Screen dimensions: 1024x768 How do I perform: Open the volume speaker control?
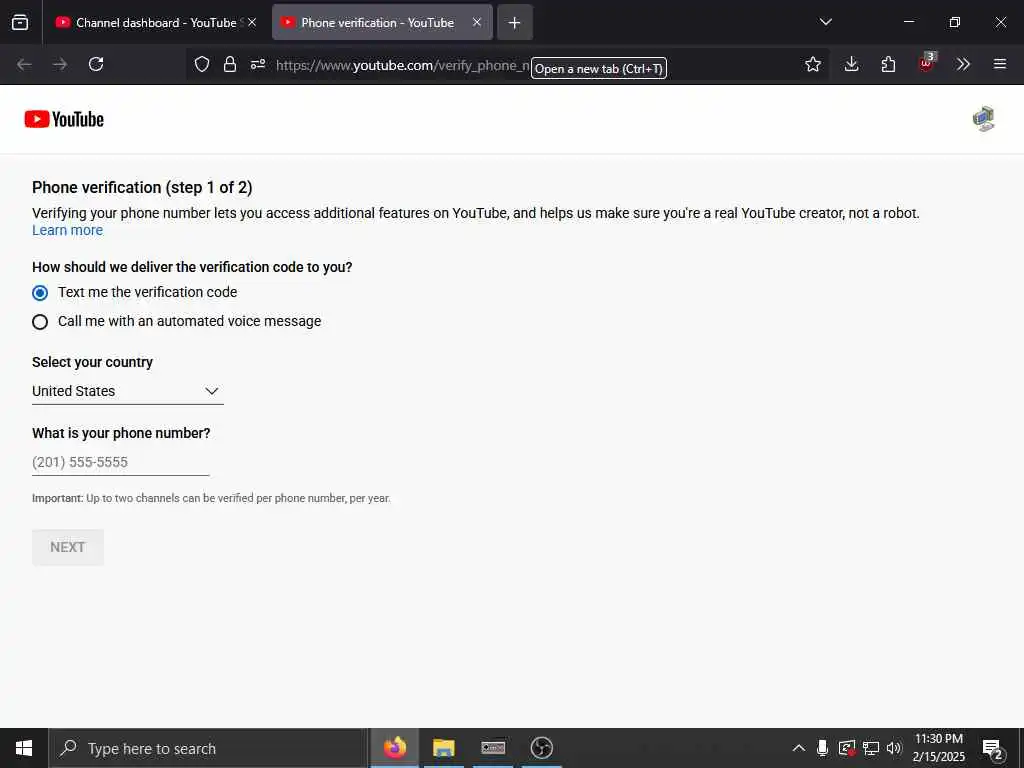click(894, 748)
